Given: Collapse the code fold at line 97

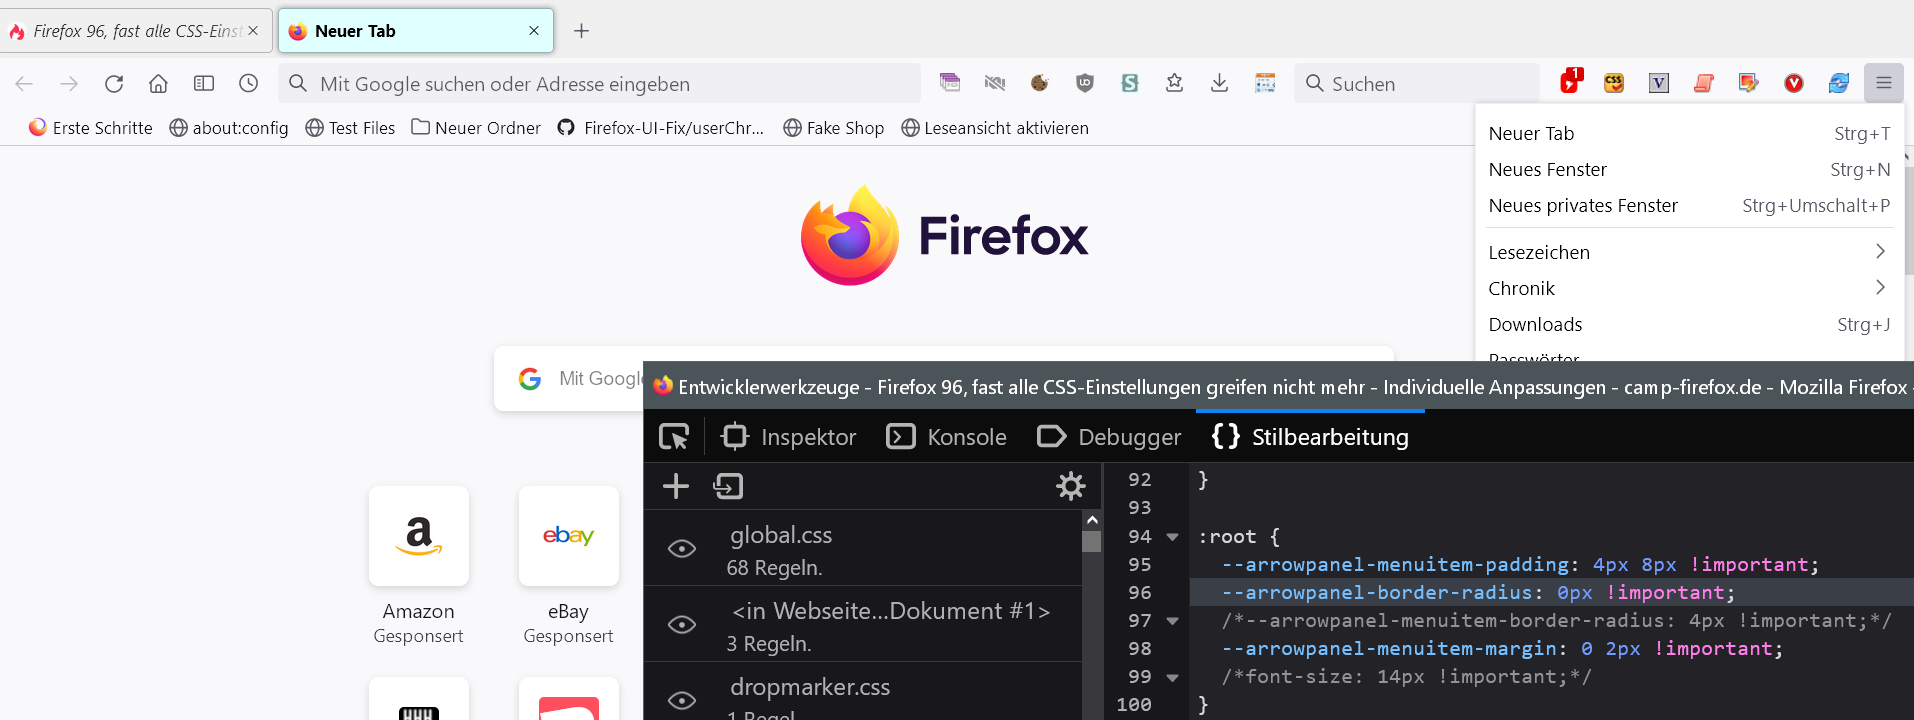Looking at the screenshot, I should (1173, 621).
